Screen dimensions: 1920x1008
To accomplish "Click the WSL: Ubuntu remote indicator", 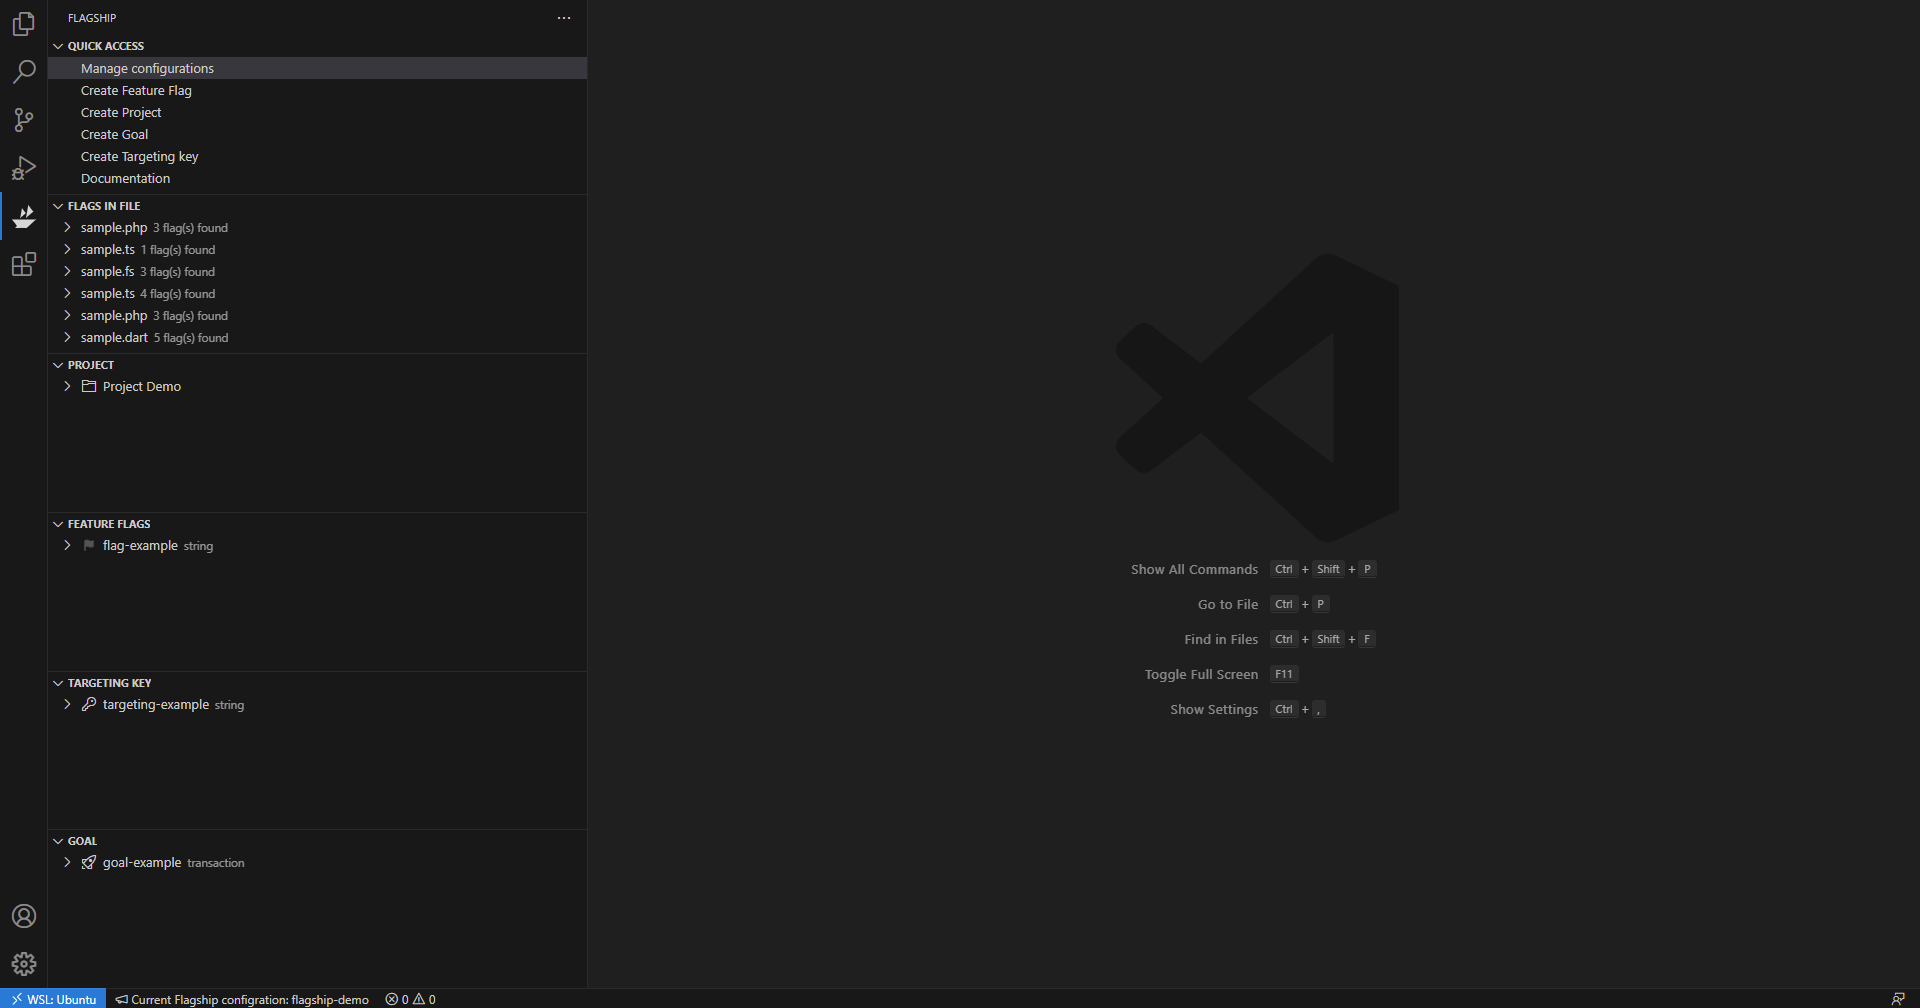I will click(54, 999).
